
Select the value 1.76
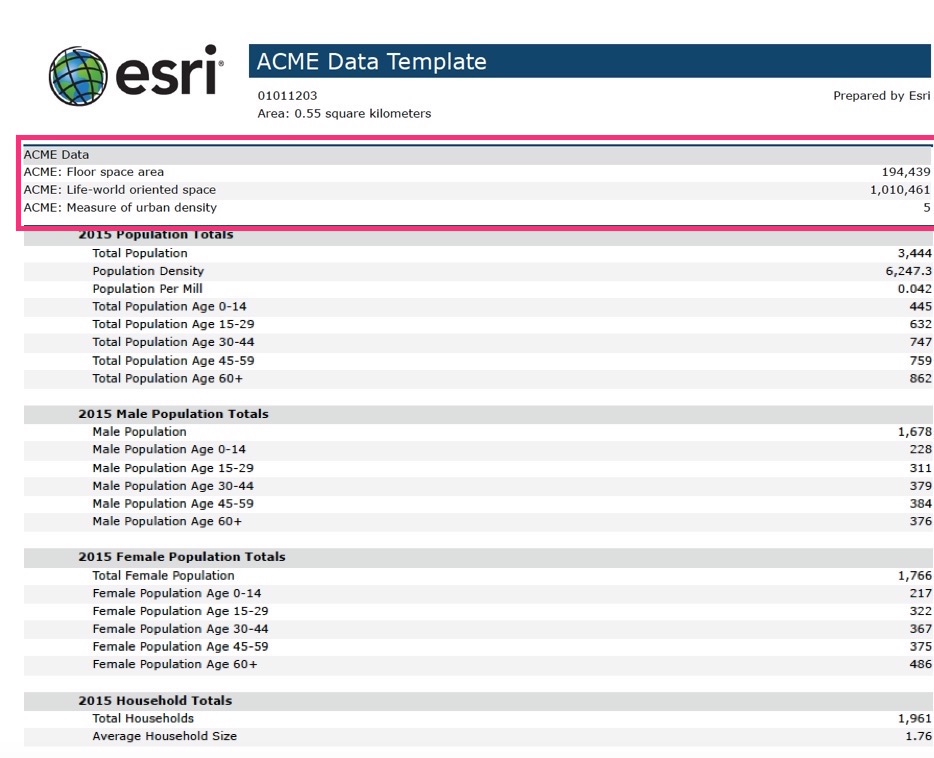pyautogui.click(x=918, y=737)
